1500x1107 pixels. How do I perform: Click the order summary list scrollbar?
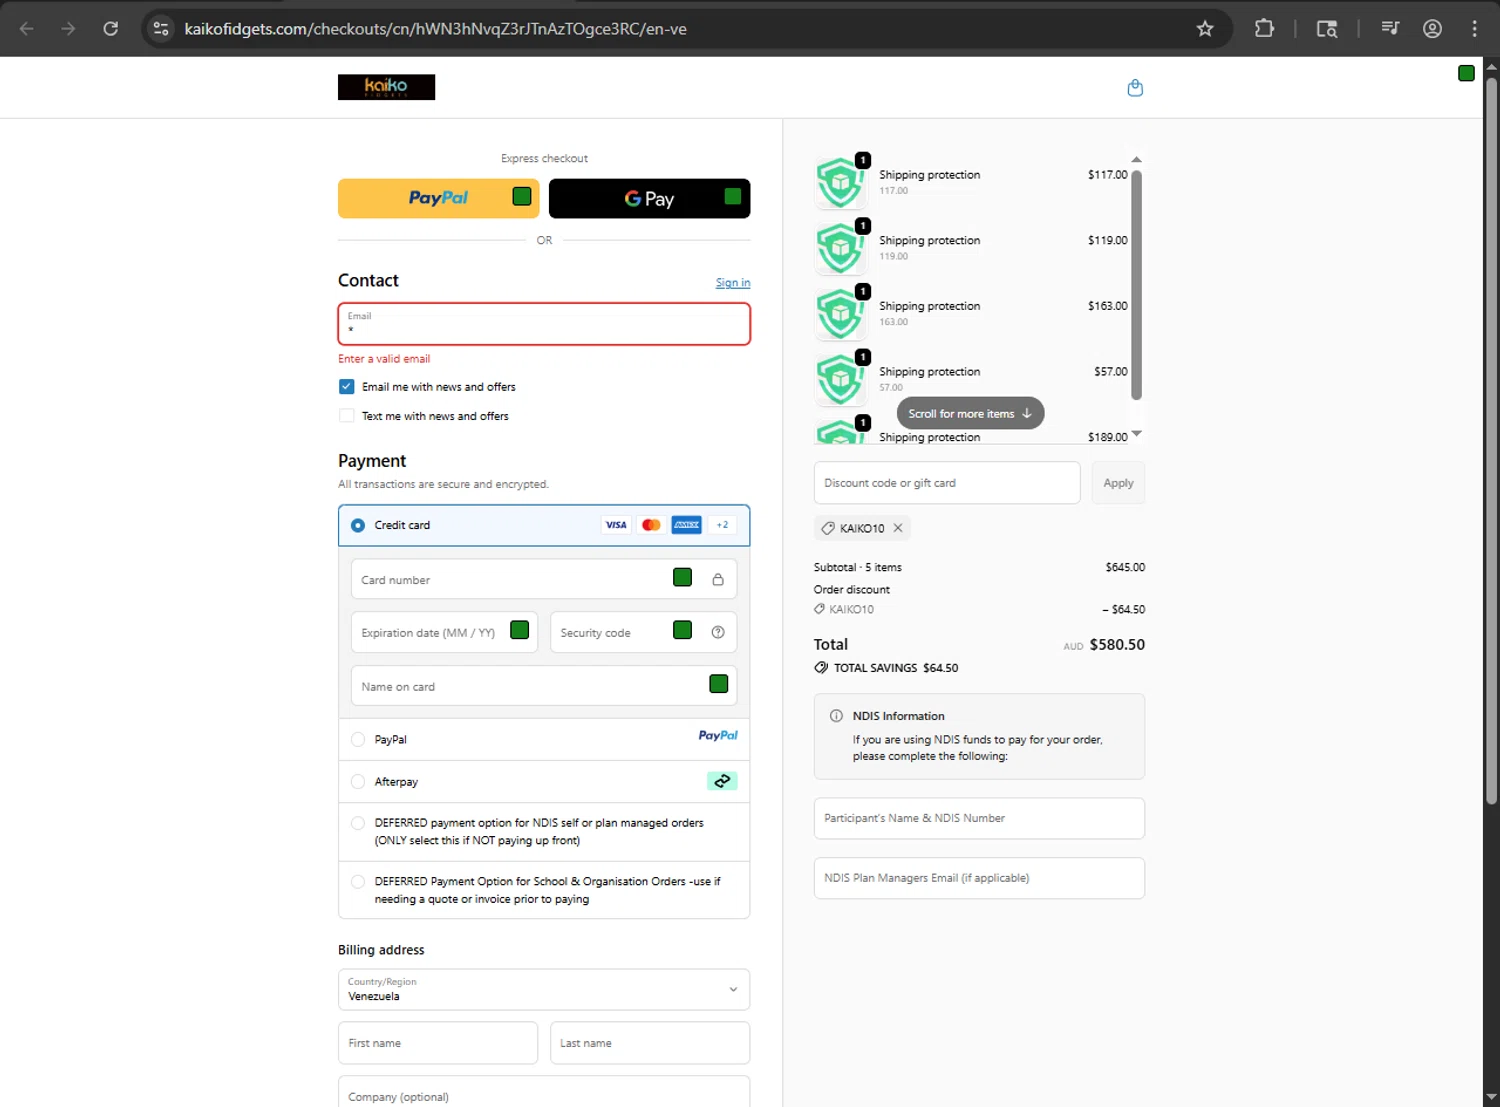pyautogui.click(x=1136, y=285)
